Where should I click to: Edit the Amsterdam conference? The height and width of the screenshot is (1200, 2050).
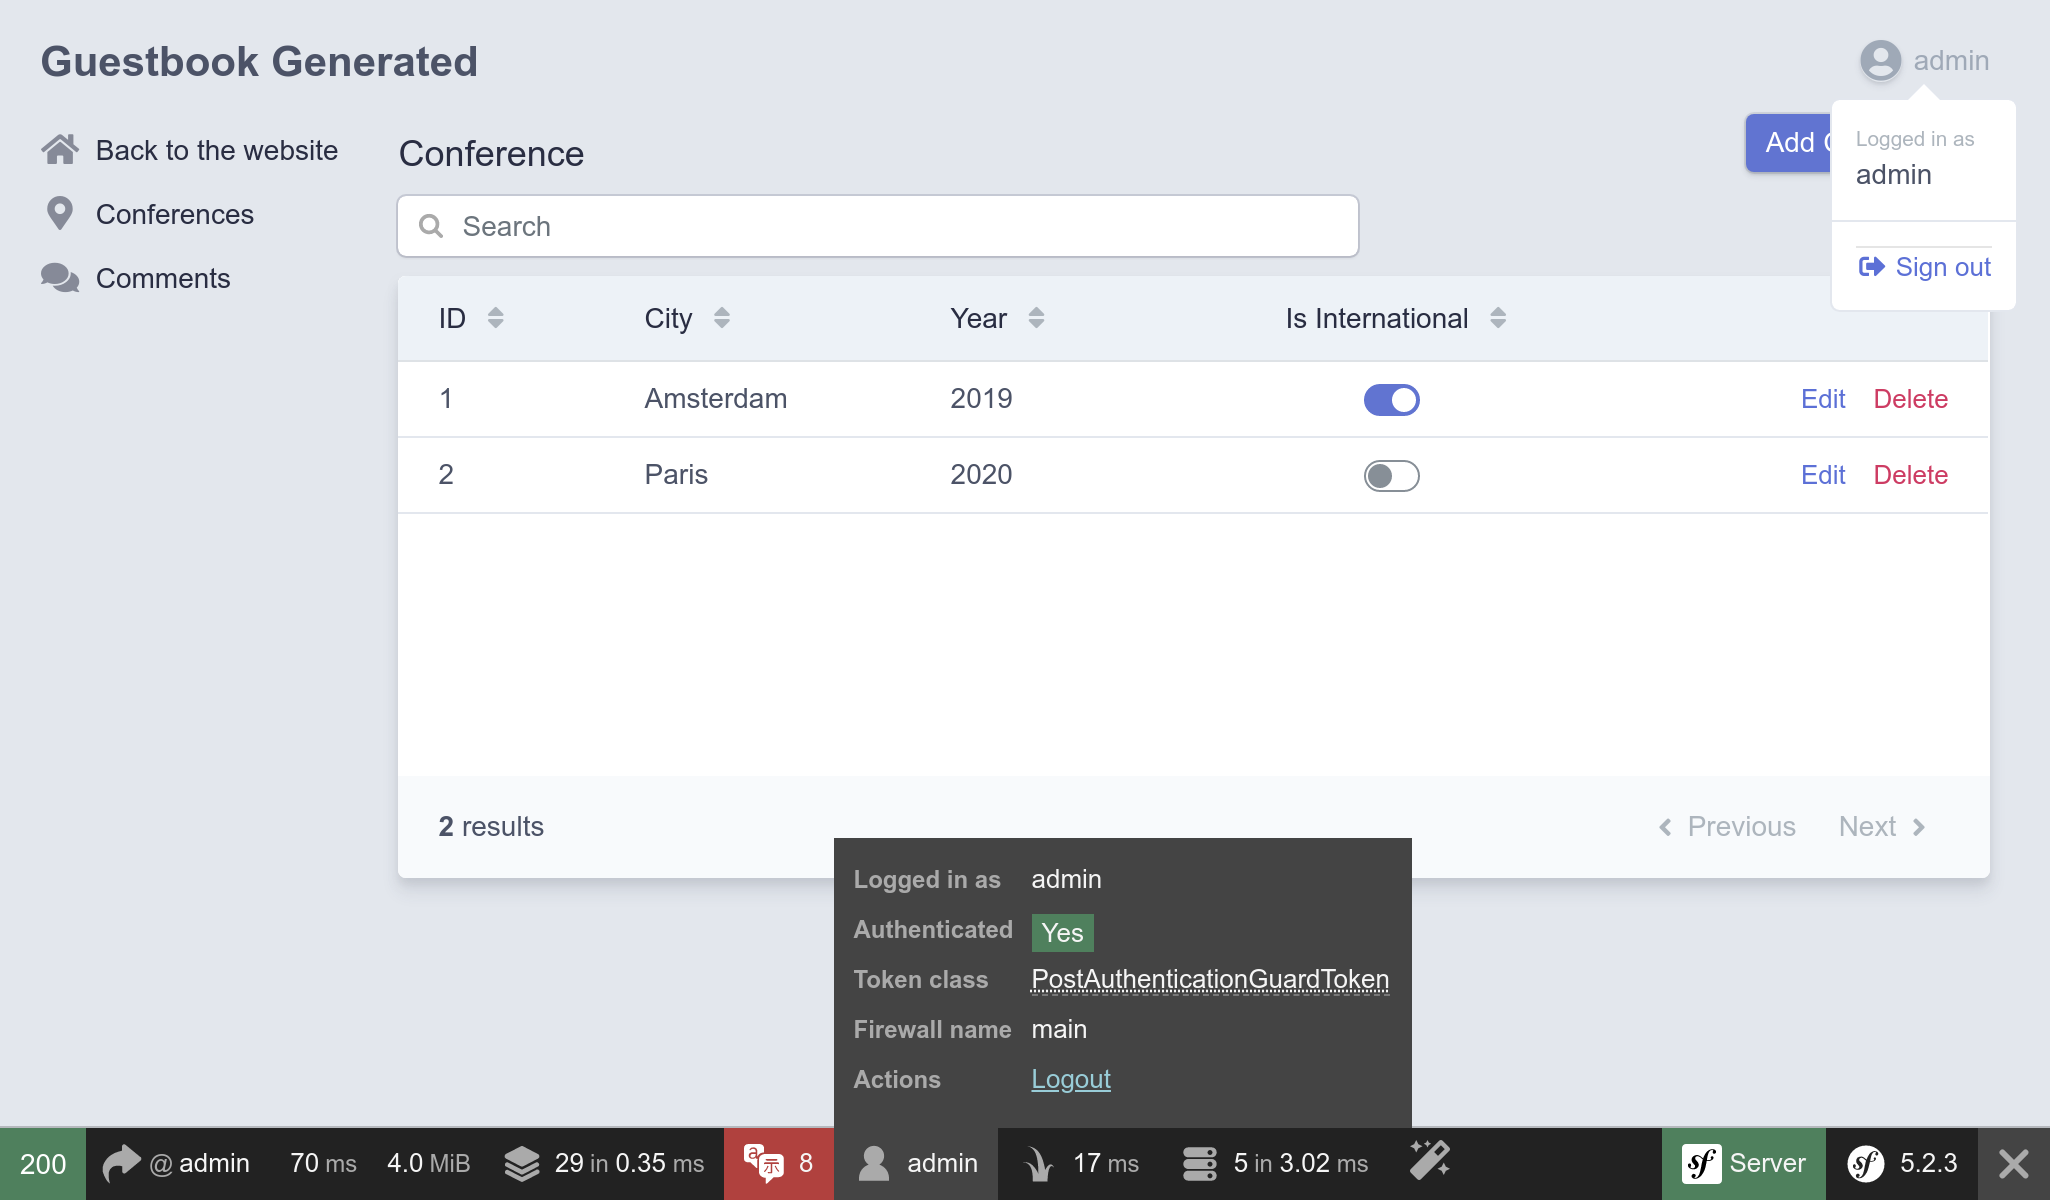[x=1823, y=399]
